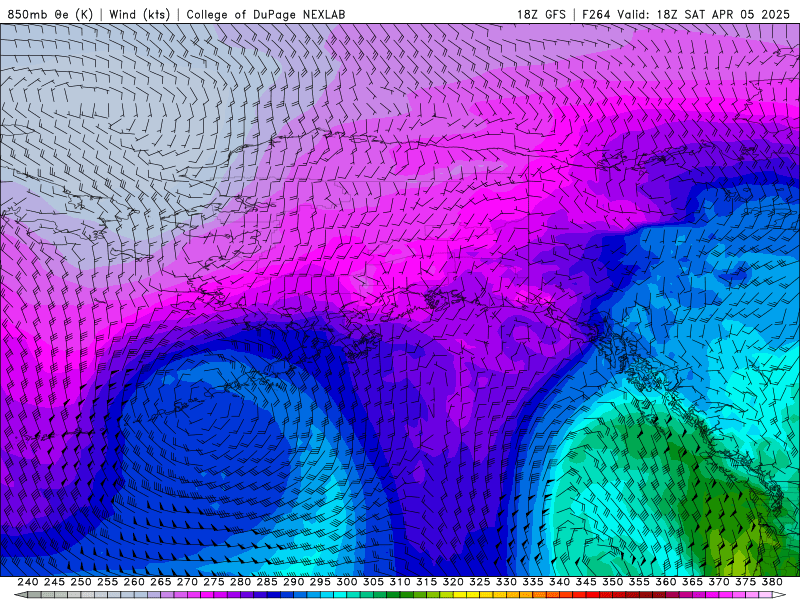Click the 295 value on the color scale

coord(320,582)
